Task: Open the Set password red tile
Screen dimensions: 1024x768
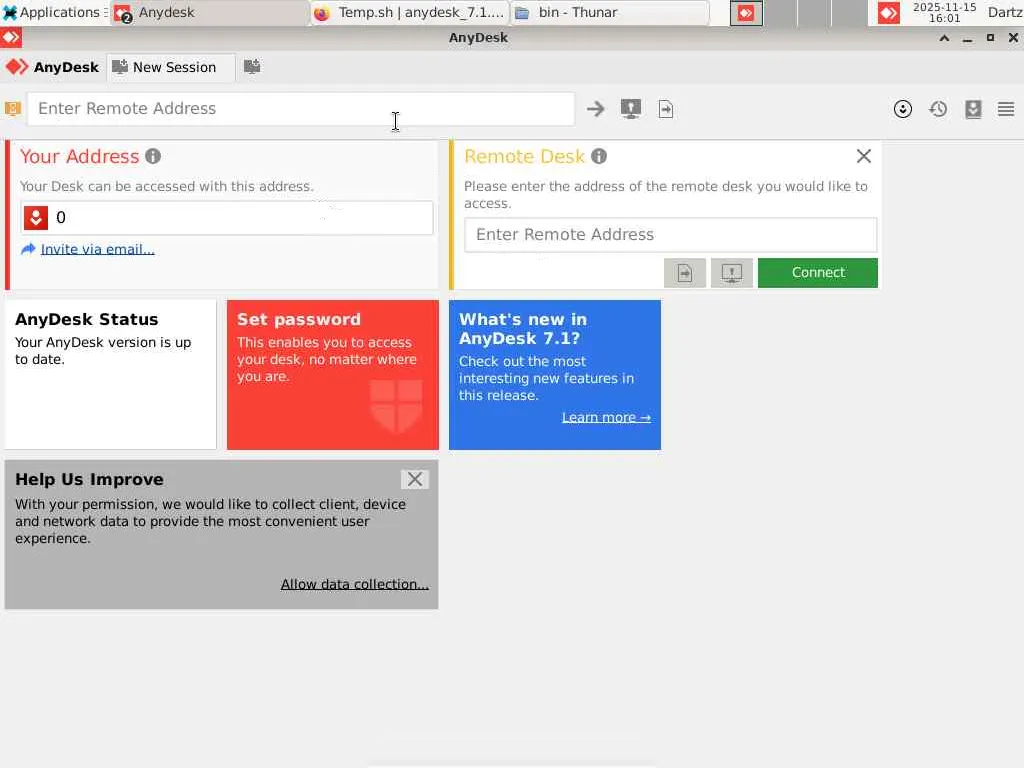Action: click(x=333, y=375)
